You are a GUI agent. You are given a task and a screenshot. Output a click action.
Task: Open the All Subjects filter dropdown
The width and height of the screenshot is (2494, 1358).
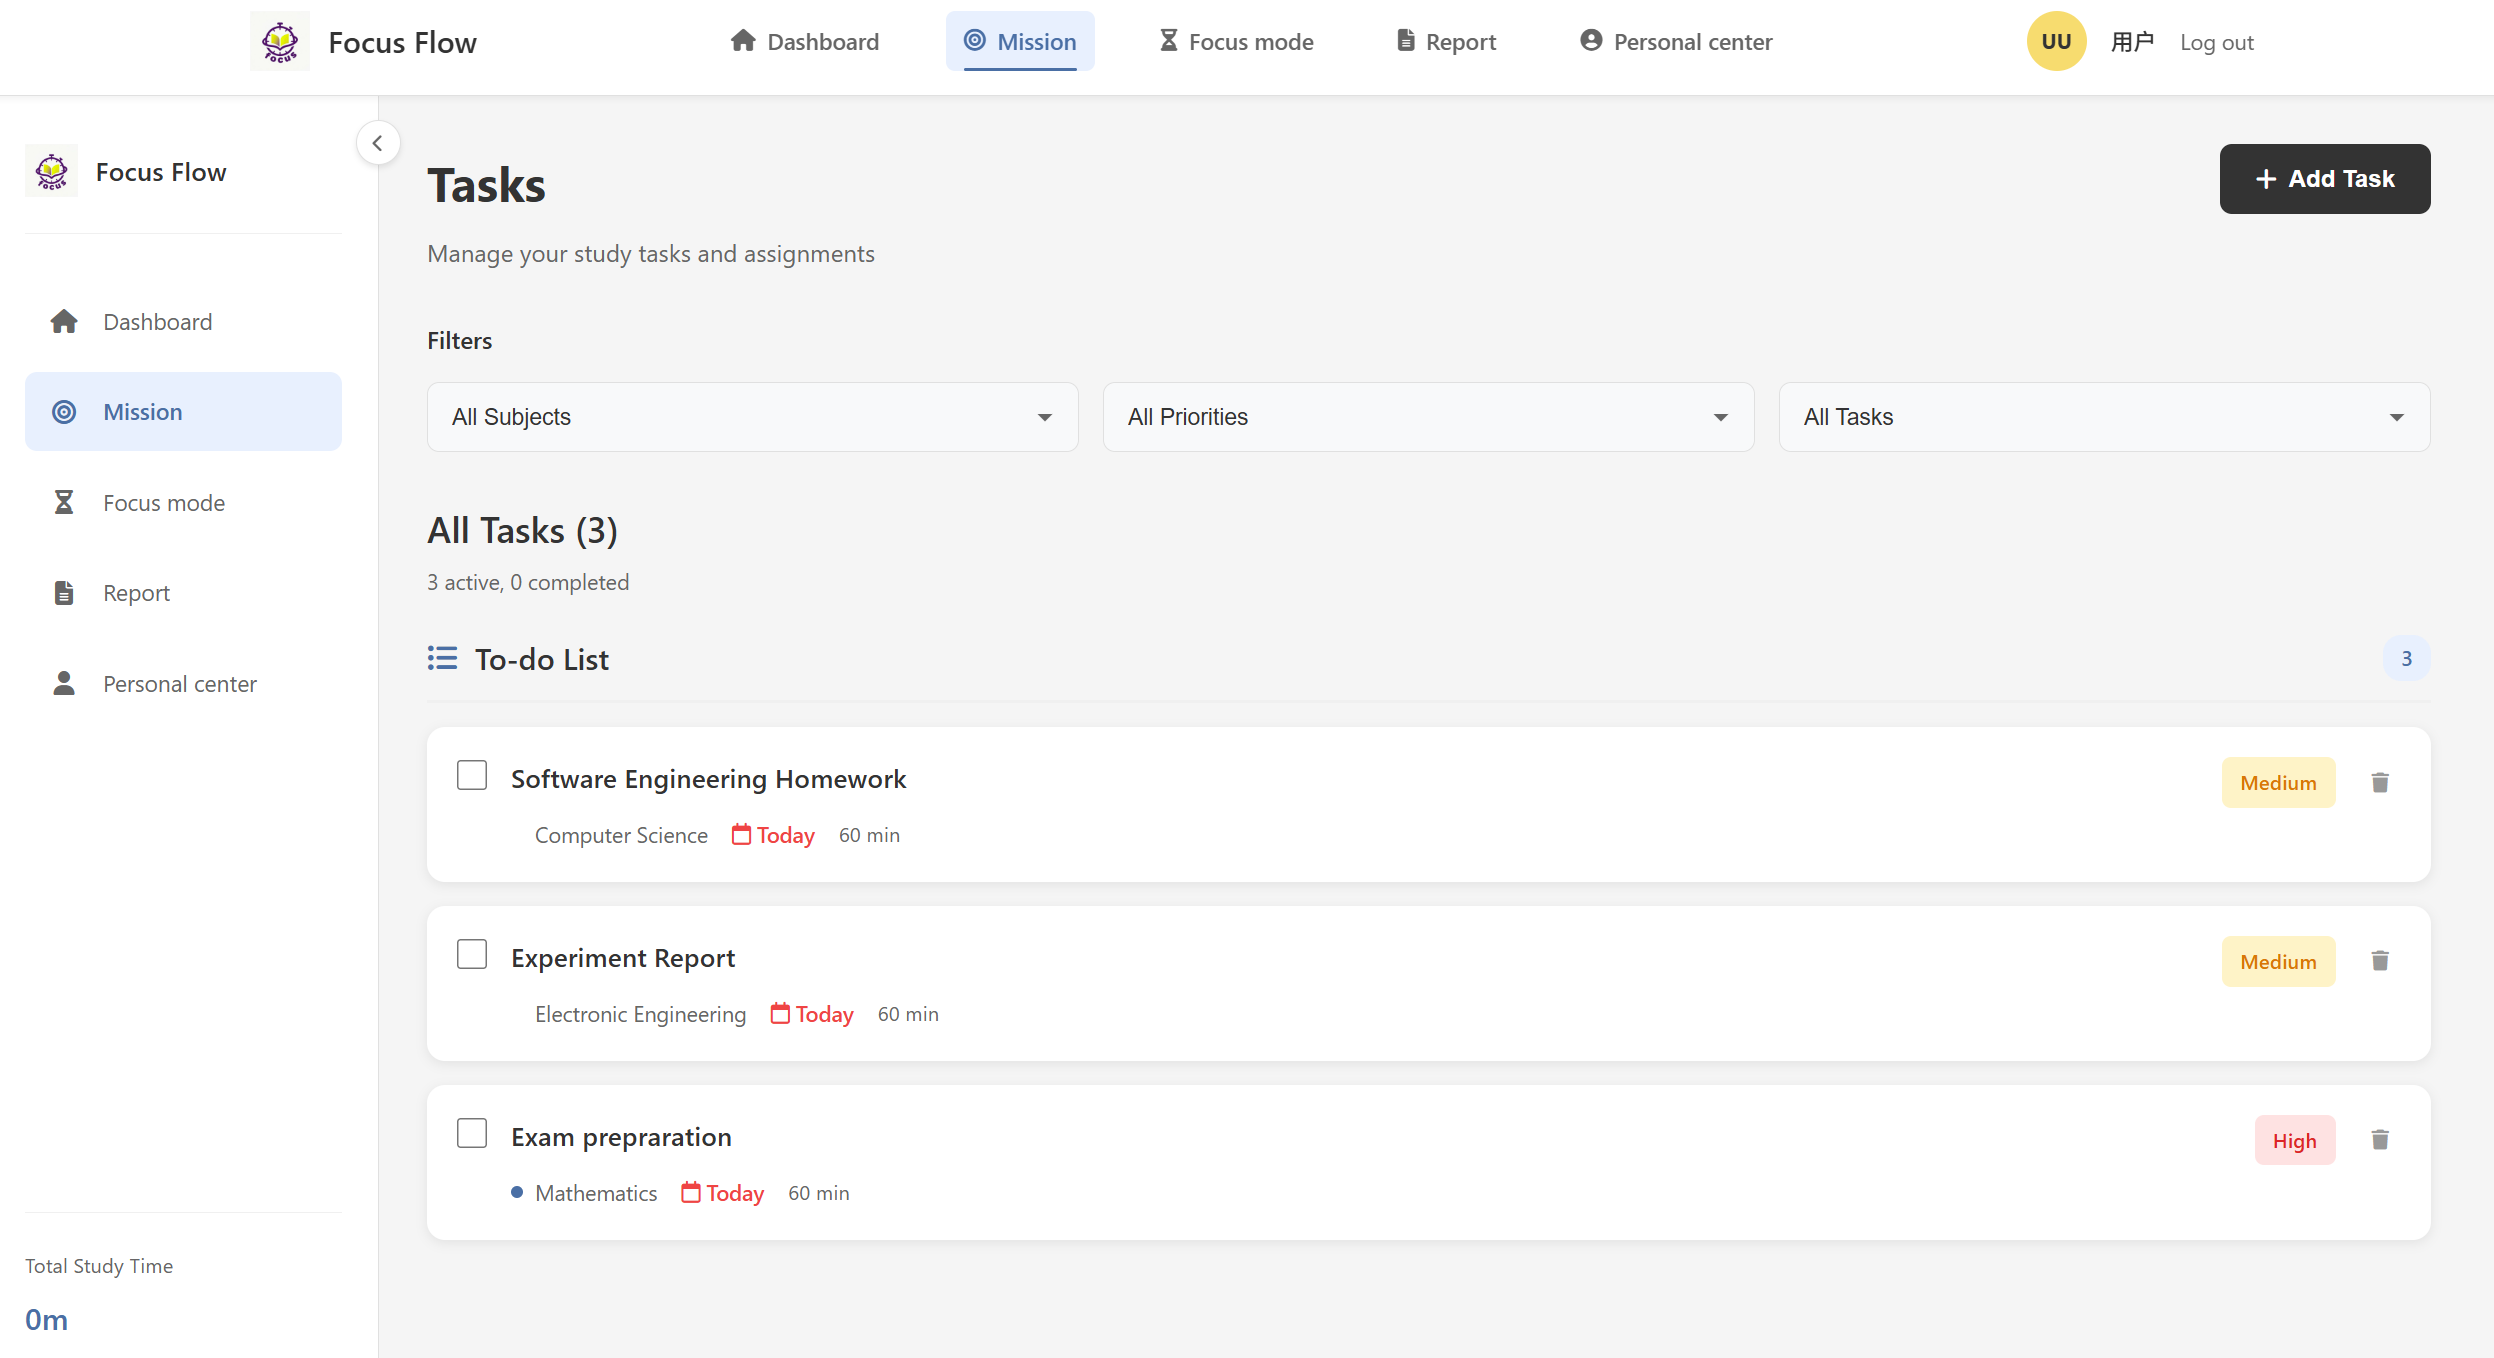752,417
